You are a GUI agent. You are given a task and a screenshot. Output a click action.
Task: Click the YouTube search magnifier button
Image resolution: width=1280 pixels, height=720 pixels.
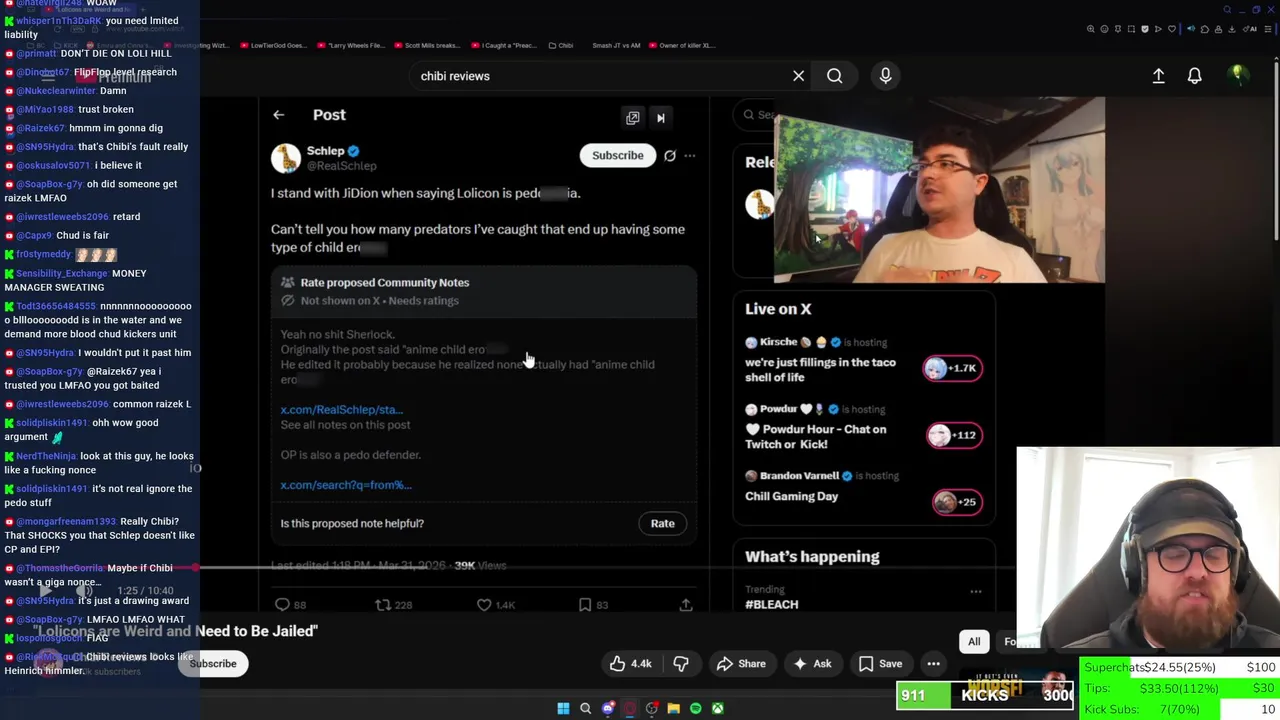click(x=834, y=76)
